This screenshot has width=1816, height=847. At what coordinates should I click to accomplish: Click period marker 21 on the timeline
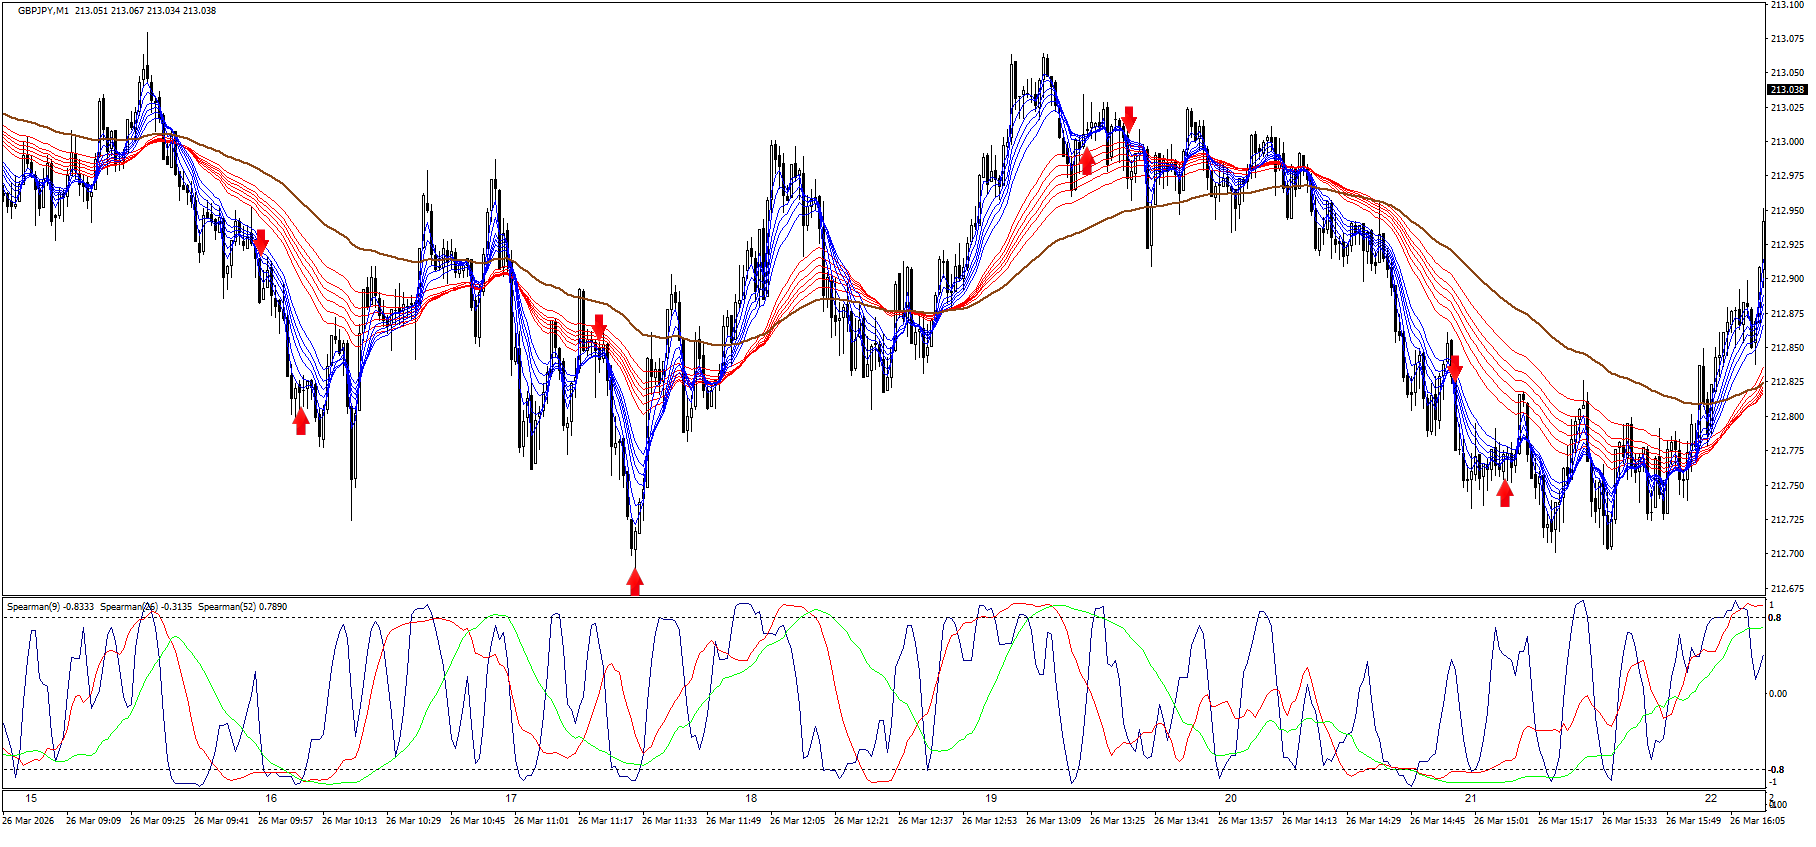click(x=1471, y=798)
